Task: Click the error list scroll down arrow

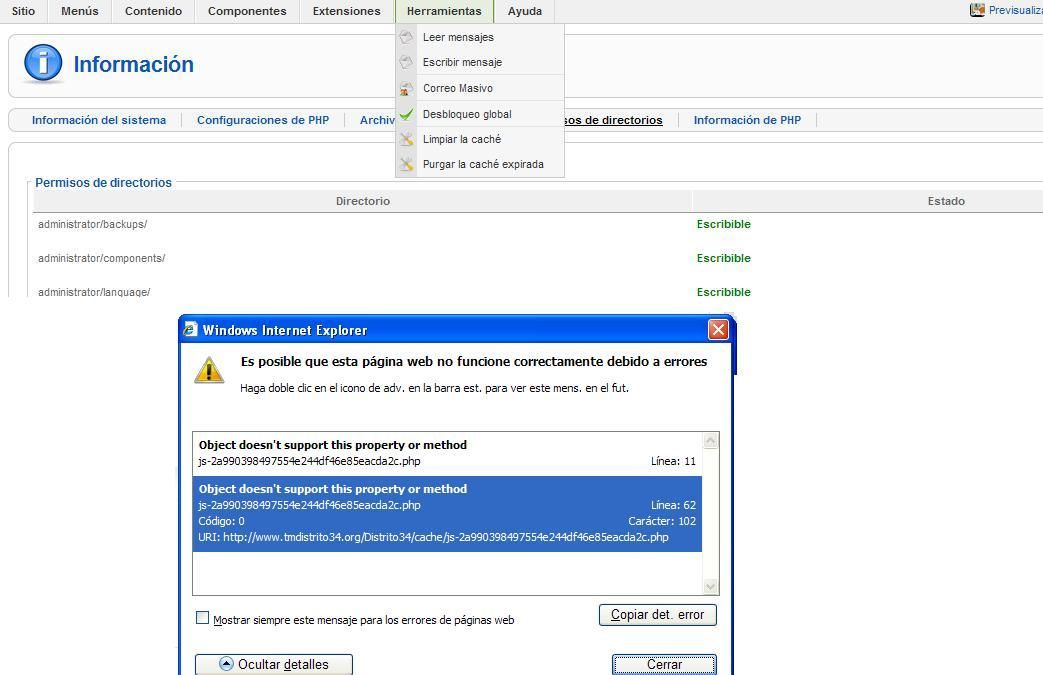Action: coord(710,587)
